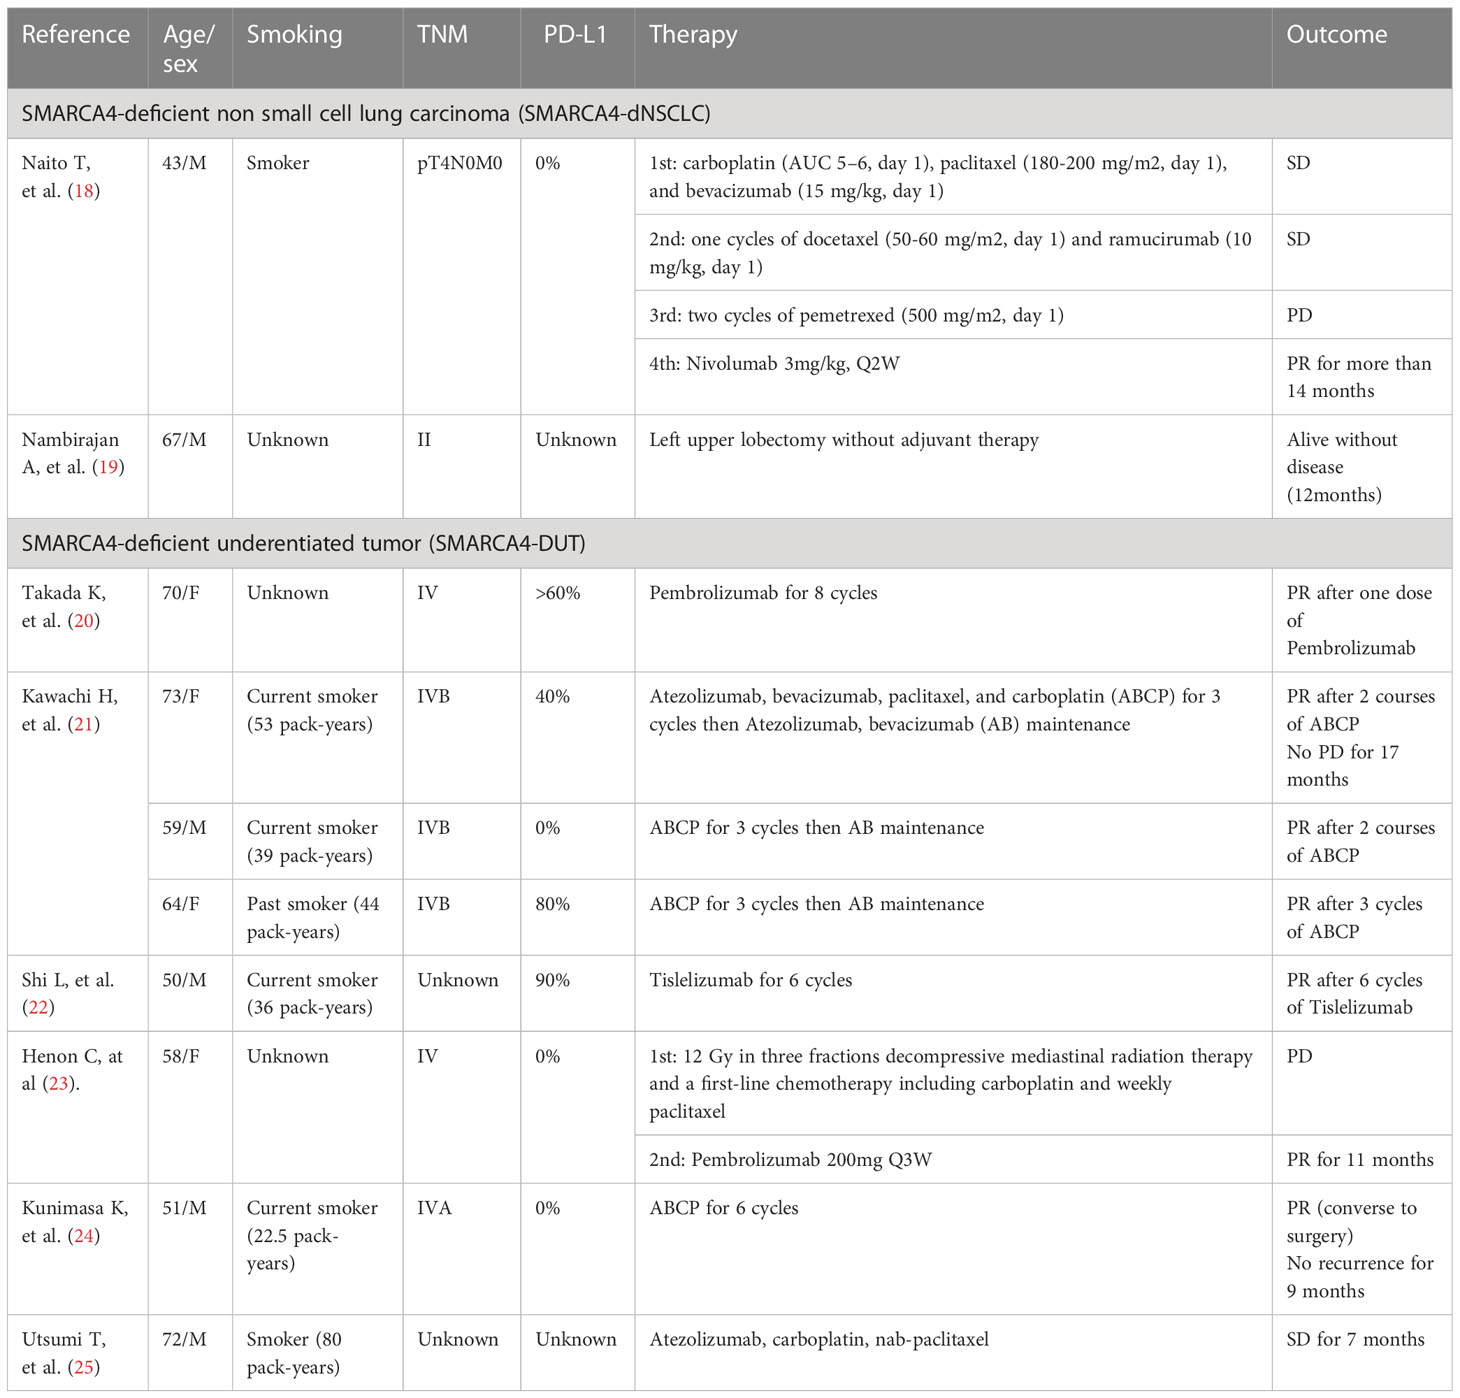Click the 'PR for more than 14 months' outcome
1460x1398 pixels.
pyautogui.click(x=1362, y=377)
